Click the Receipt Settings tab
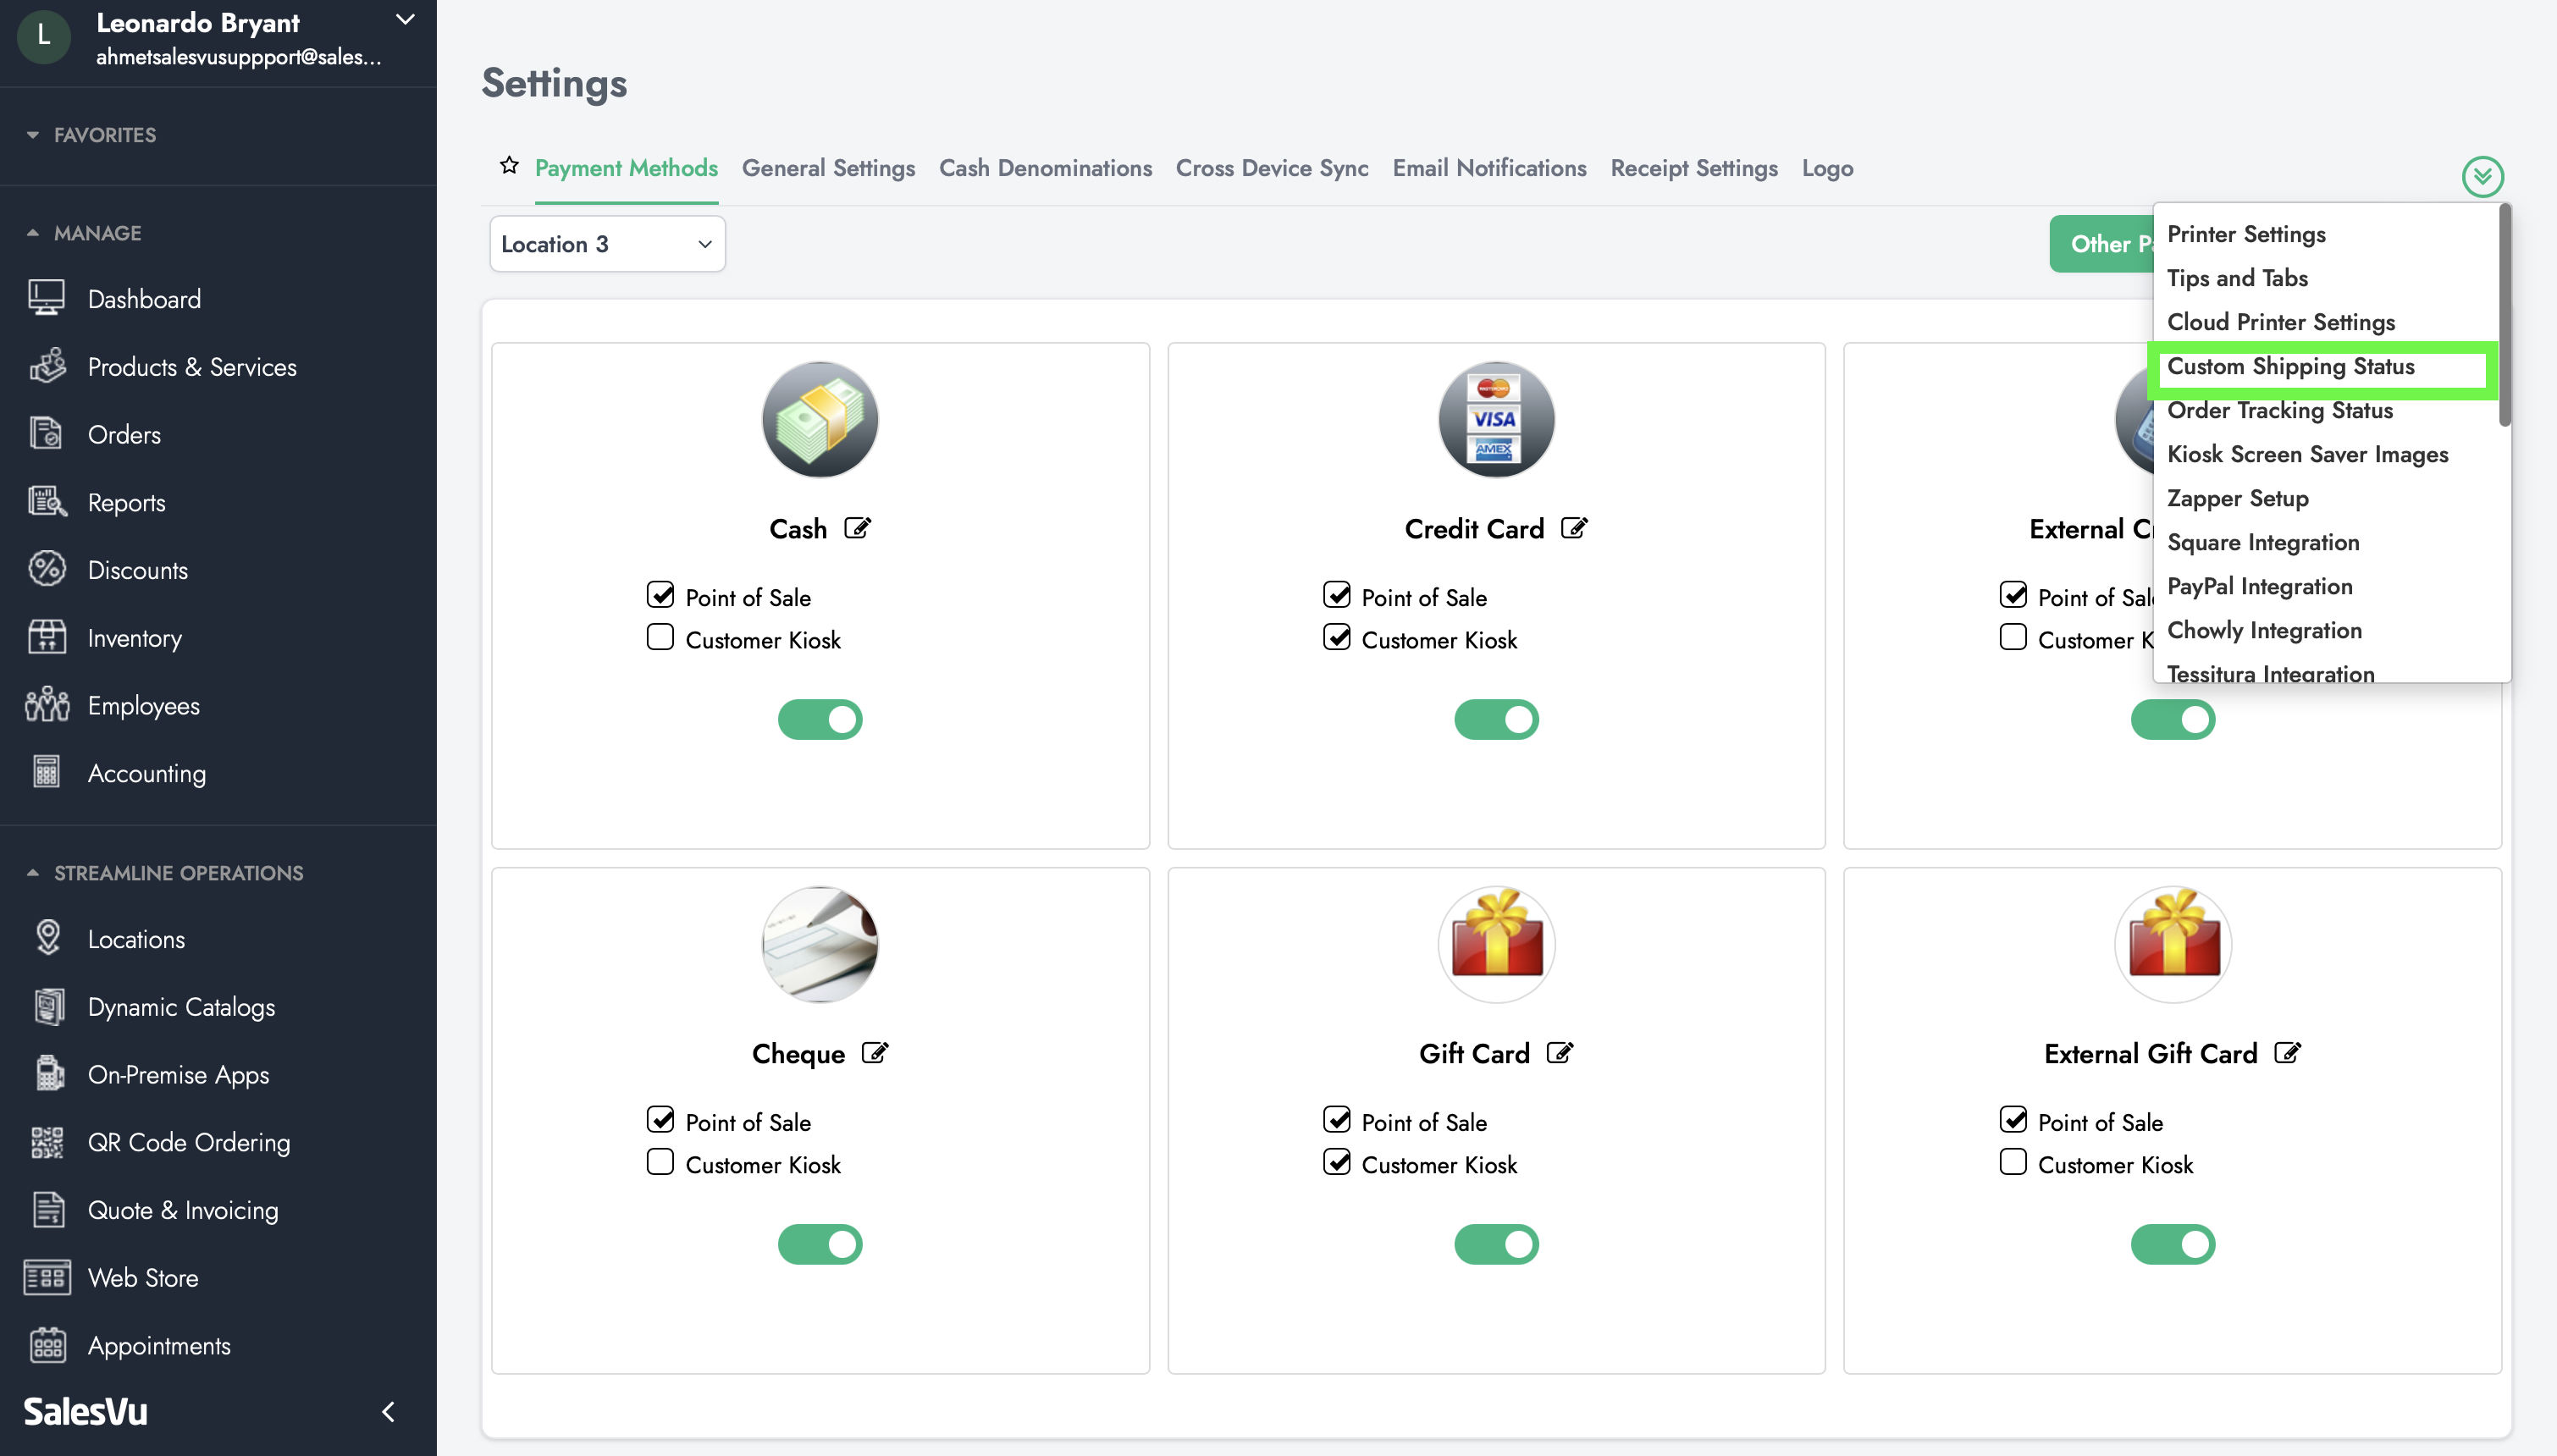The height and width of the screenshot is (1456, 2557). pyautogui.click(x=1693, y=167)
